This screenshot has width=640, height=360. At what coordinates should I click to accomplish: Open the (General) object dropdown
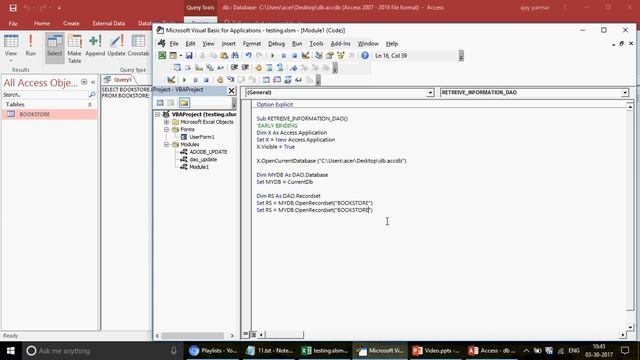pos(430,93)
